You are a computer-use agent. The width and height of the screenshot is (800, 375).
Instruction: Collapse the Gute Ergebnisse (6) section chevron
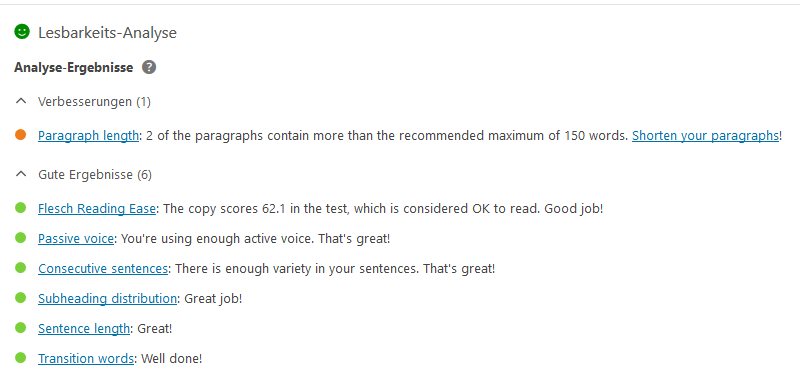21,174
